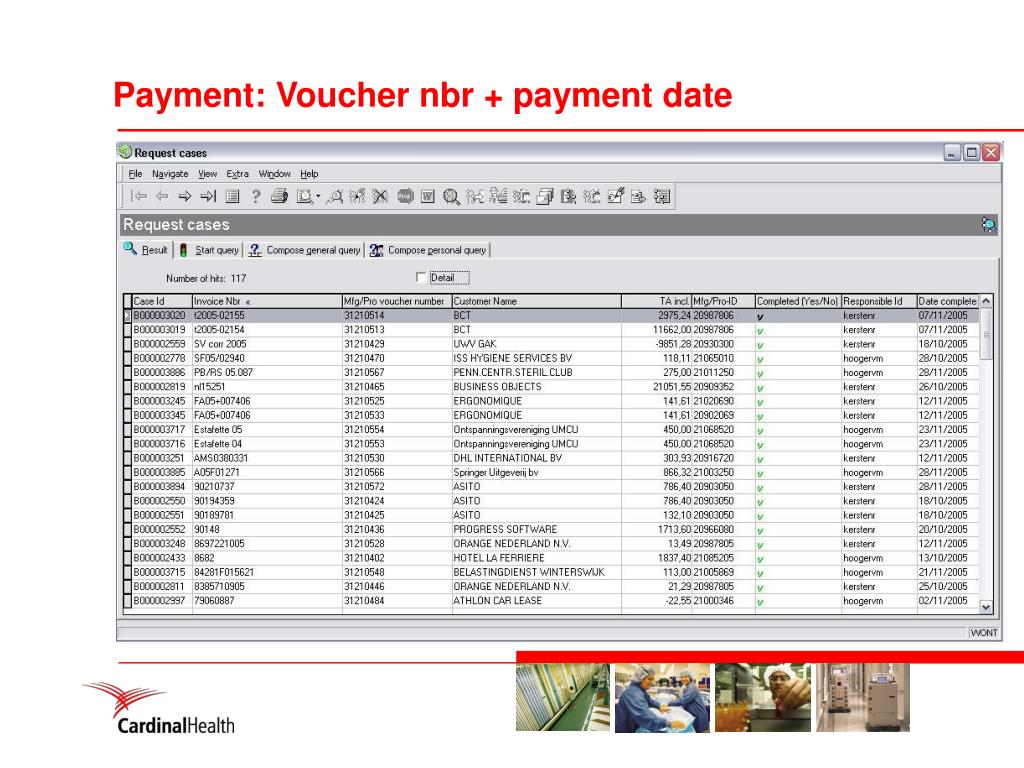Go to first record arrow icon
Viewport: 1024px width, 768px height.
pos(138,196)
